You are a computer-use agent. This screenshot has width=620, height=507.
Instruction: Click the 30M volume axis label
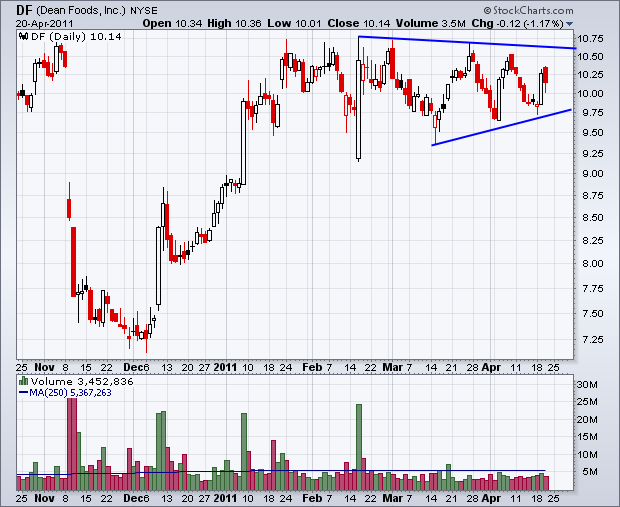[587, 384]
